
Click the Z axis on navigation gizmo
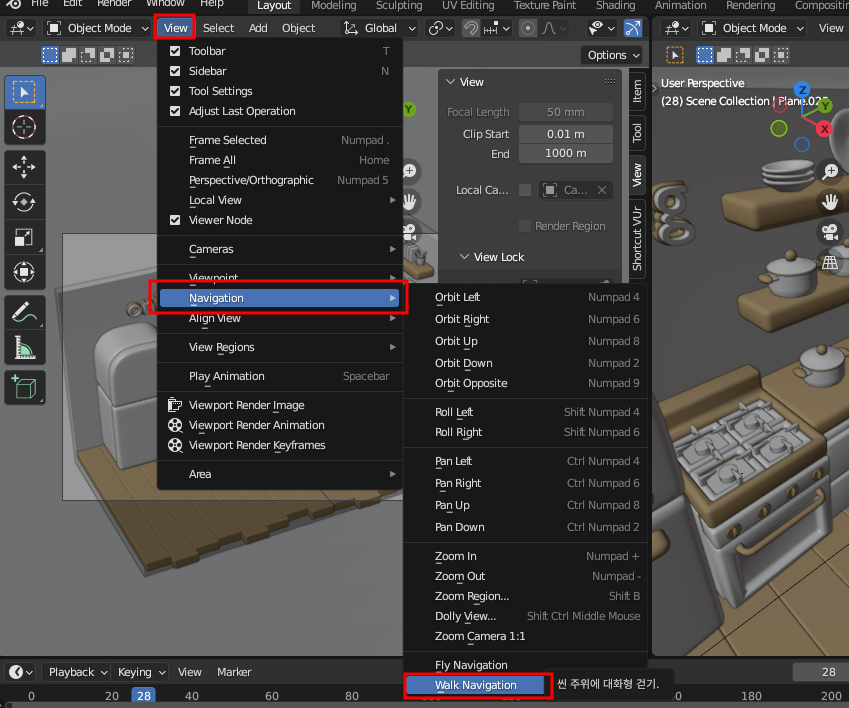(x=802, y=89)
